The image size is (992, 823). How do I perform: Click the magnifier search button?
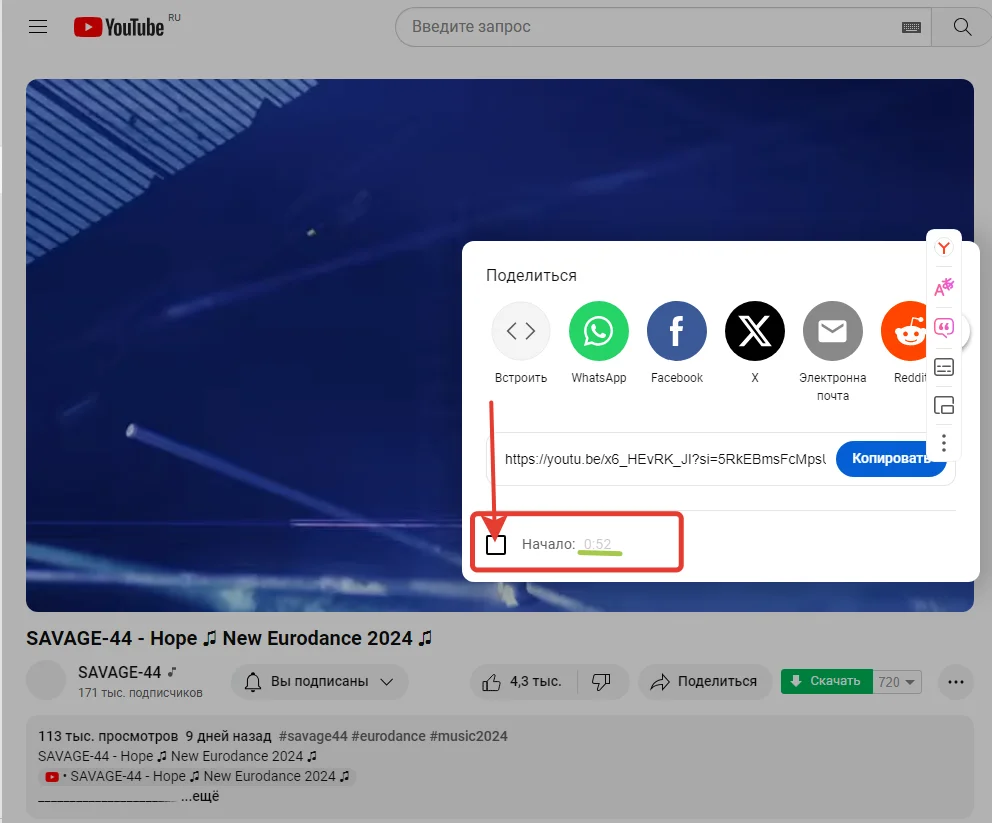(x=962, y=27)
